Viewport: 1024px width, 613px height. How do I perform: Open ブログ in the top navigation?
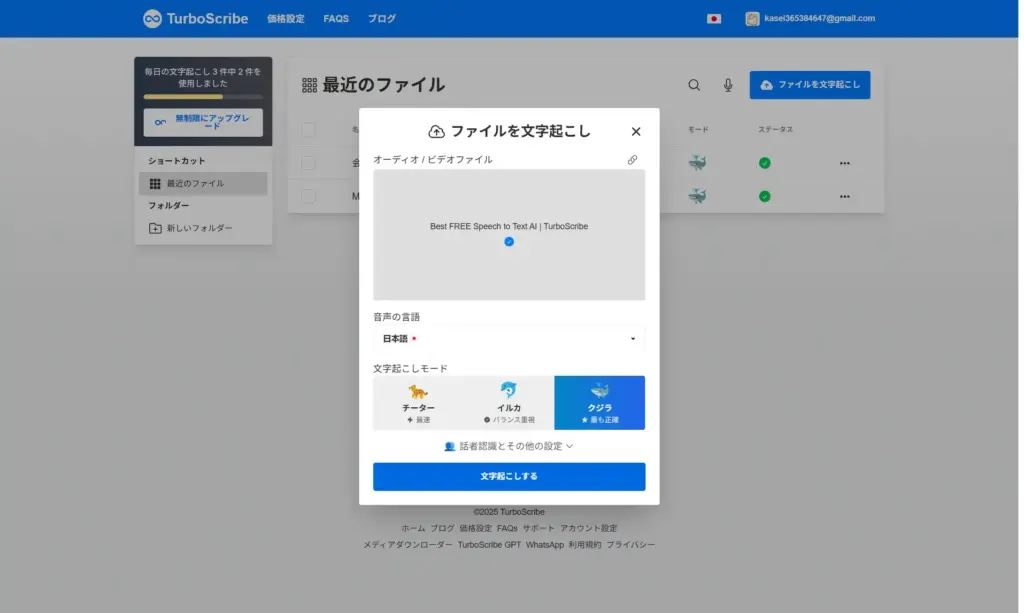(381, 19)
